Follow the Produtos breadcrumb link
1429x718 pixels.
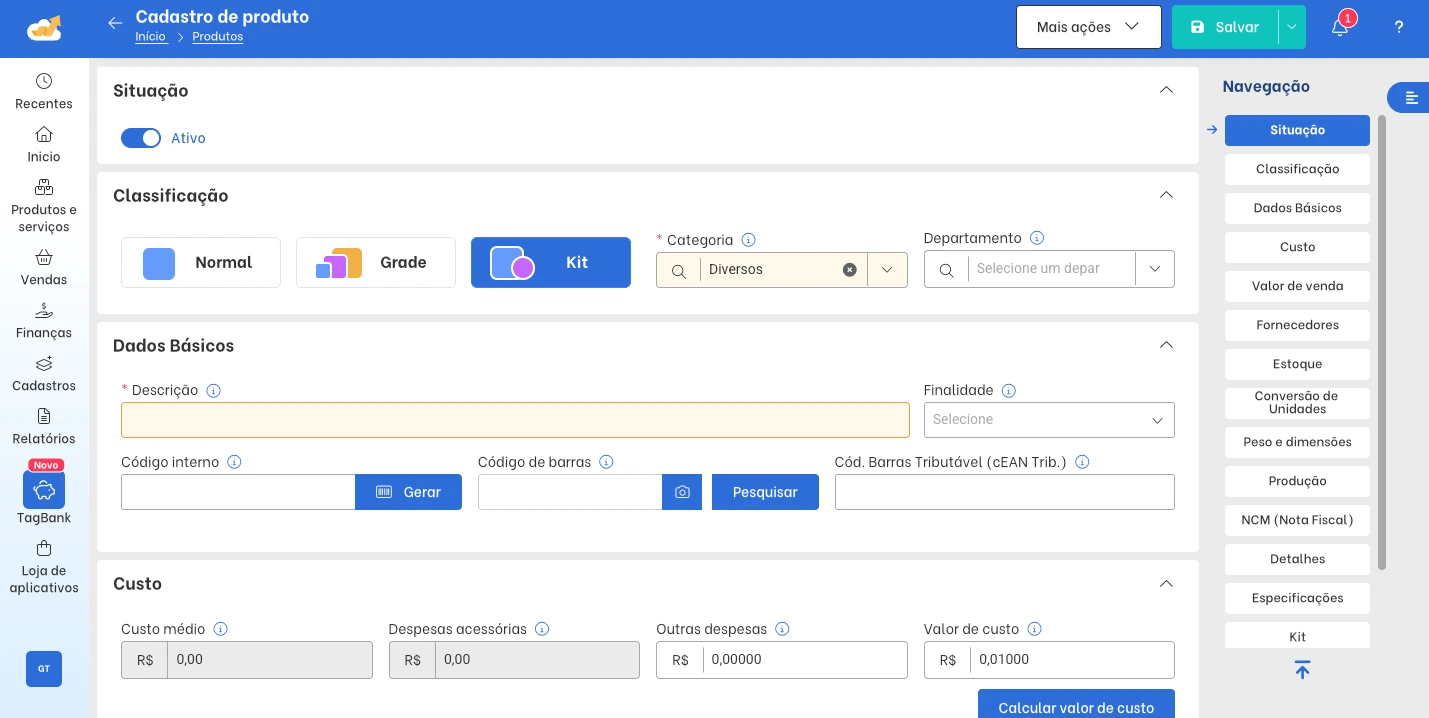(x=217, y=37)
